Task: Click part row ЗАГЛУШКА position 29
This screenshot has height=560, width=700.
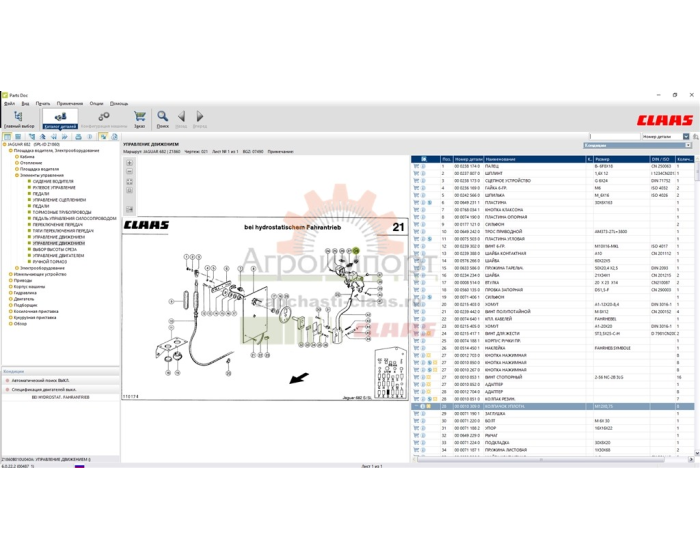Action: pos(553,414)
